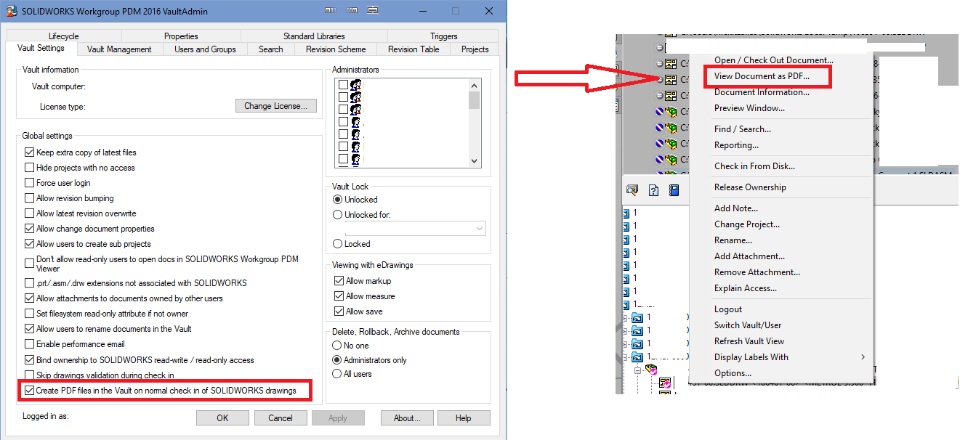The height and width of the screenshot is (440, 960).
Task: Uncheck eDrawings Allow markup
Action: click(339, 281)
